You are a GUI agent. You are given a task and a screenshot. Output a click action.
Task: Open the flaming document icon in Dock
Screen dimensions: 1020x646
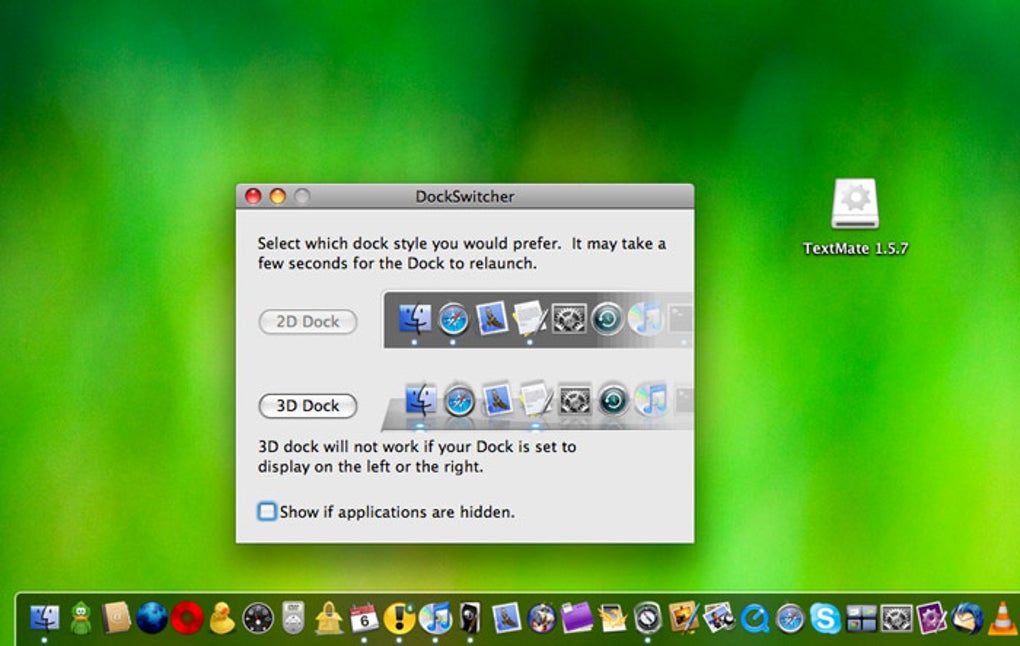point(613,618)
